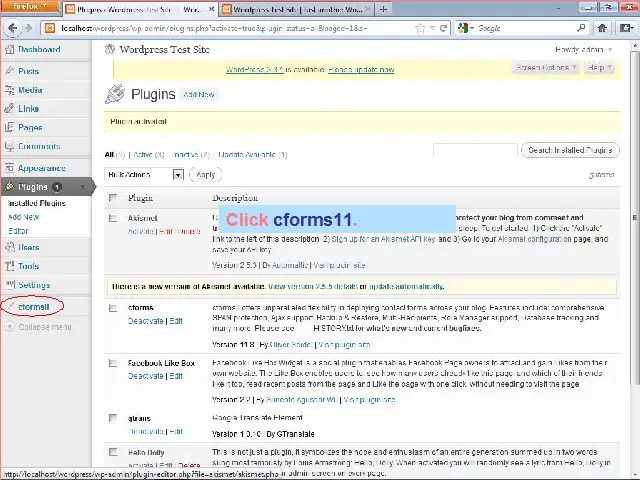Click the Appearance icon in sidebar

[9, 168]
